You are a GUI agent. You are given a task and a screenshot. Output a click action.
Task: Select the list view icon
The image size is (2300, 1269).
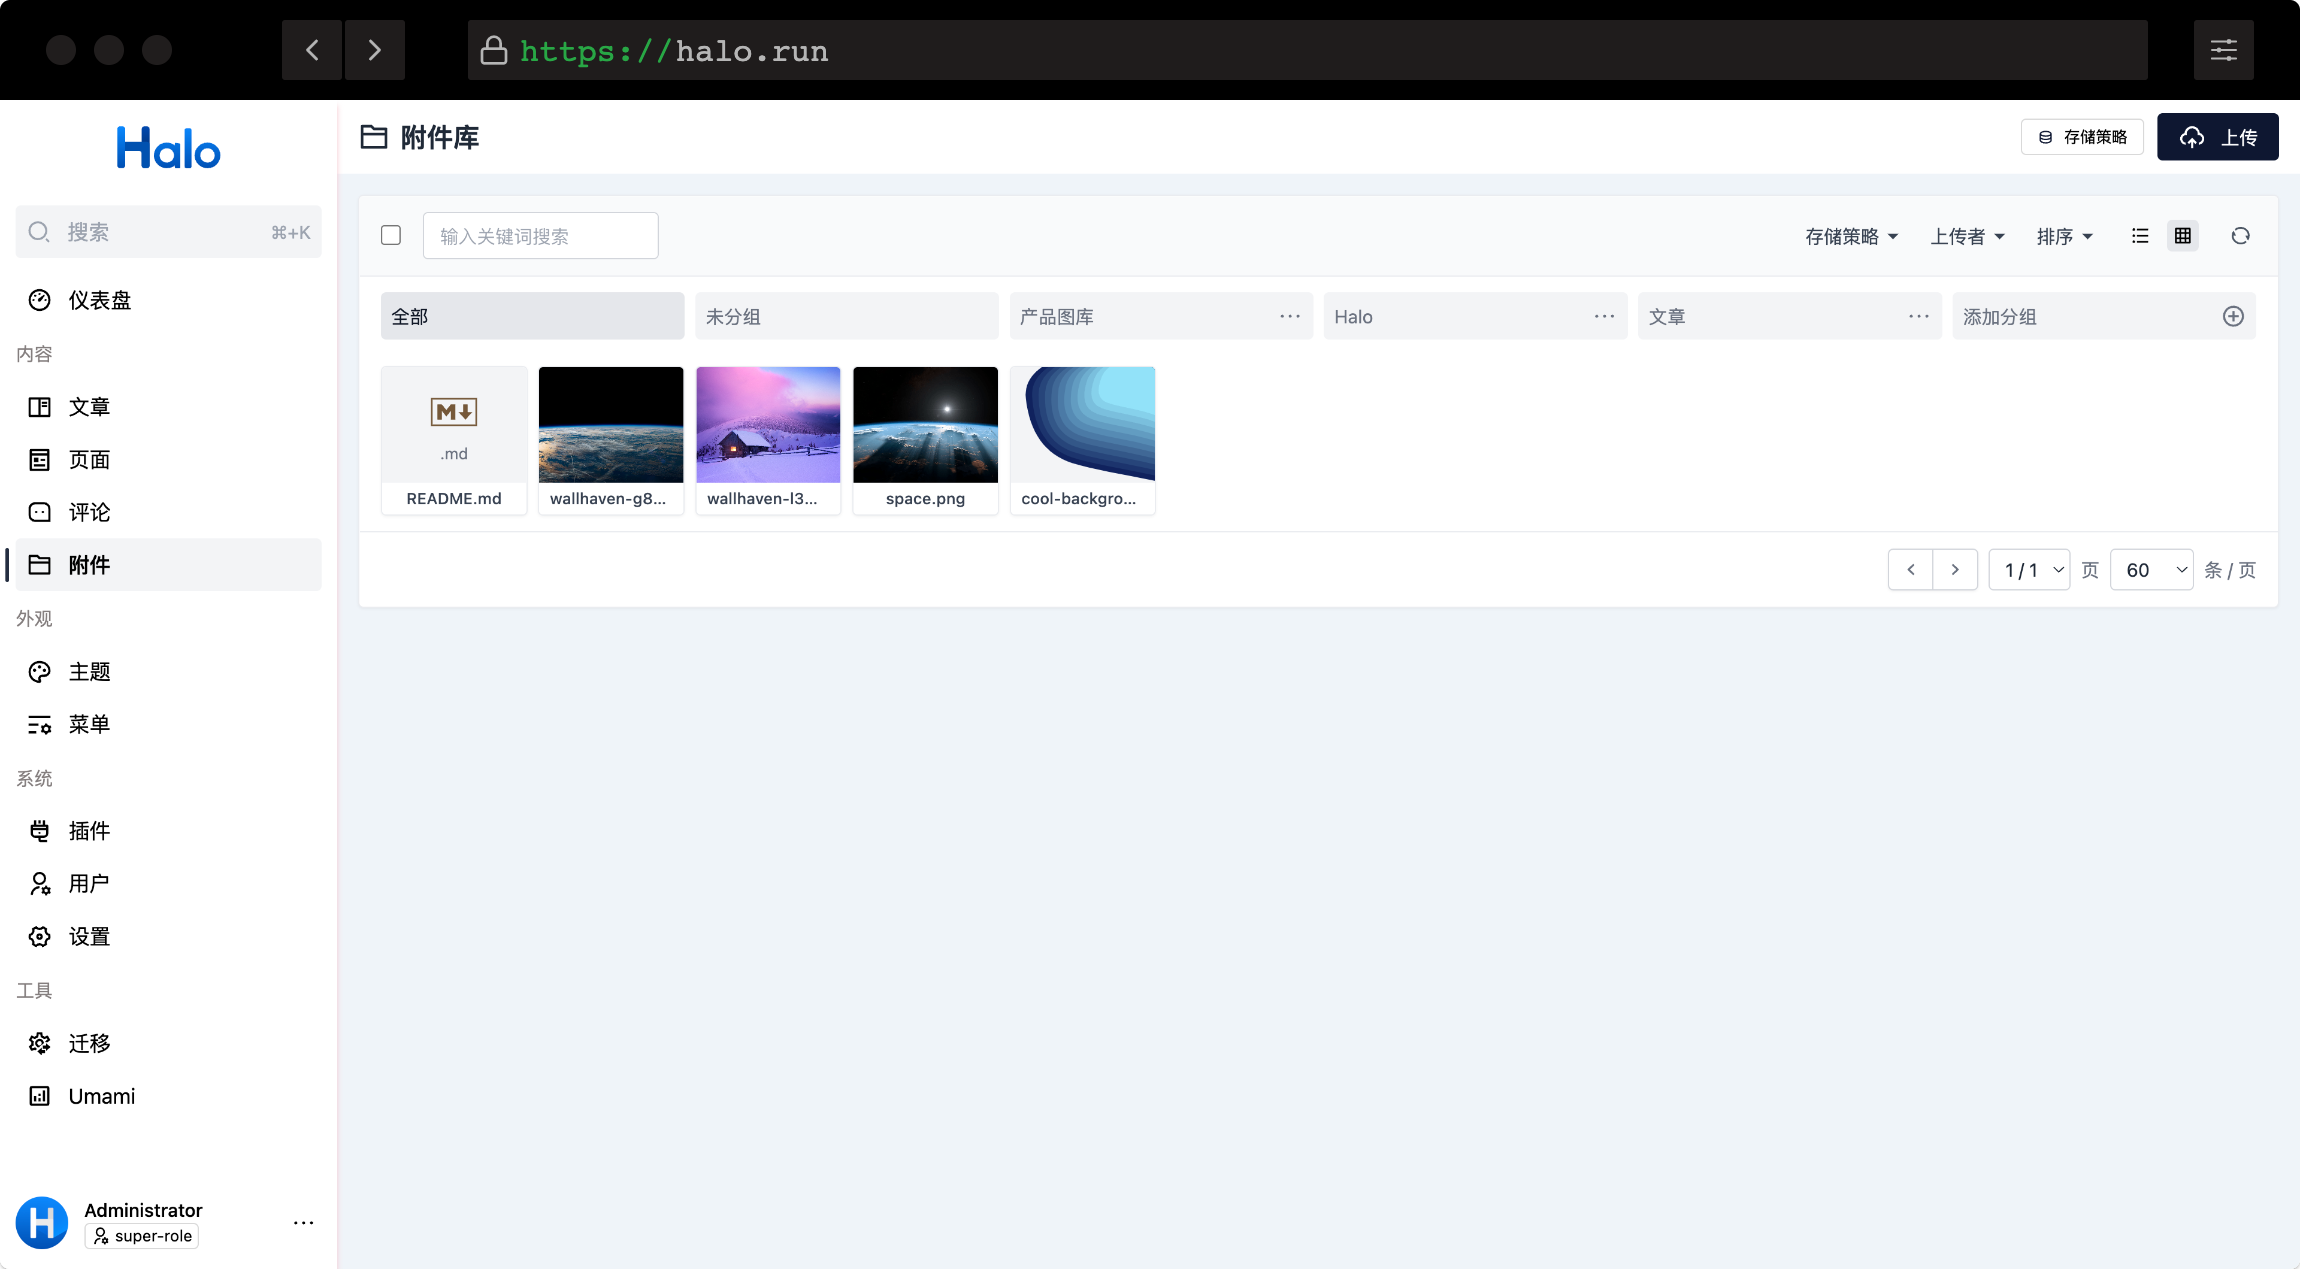click(2141, 234)
